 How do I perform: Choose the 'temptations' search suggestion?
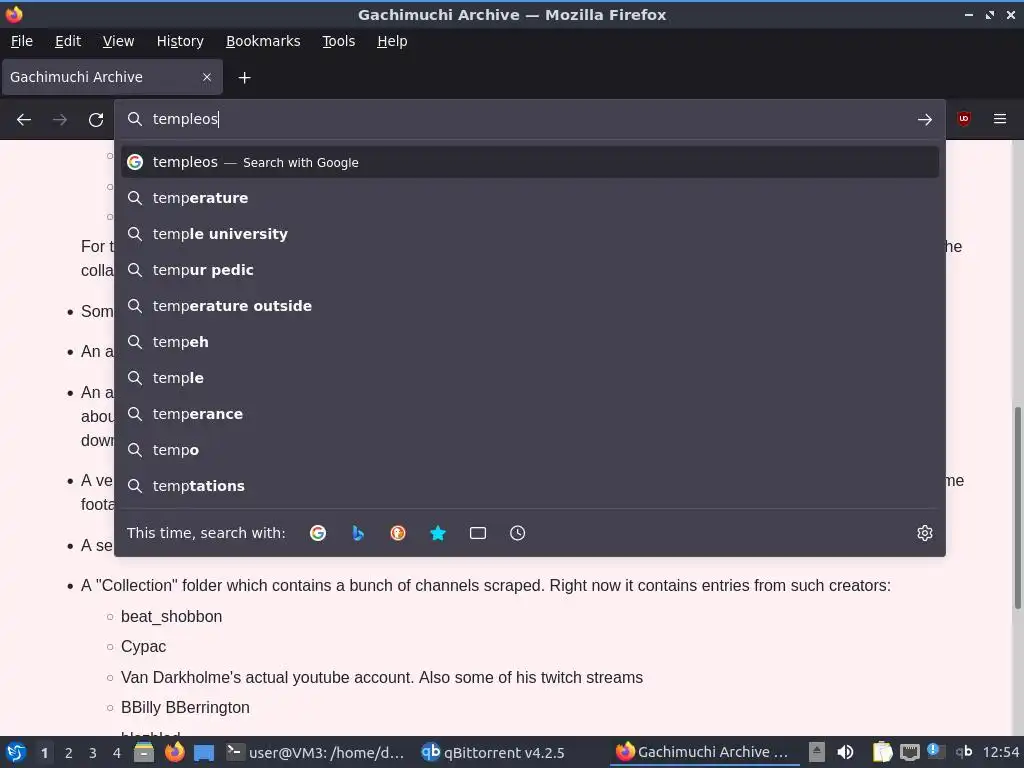(530, 485)
